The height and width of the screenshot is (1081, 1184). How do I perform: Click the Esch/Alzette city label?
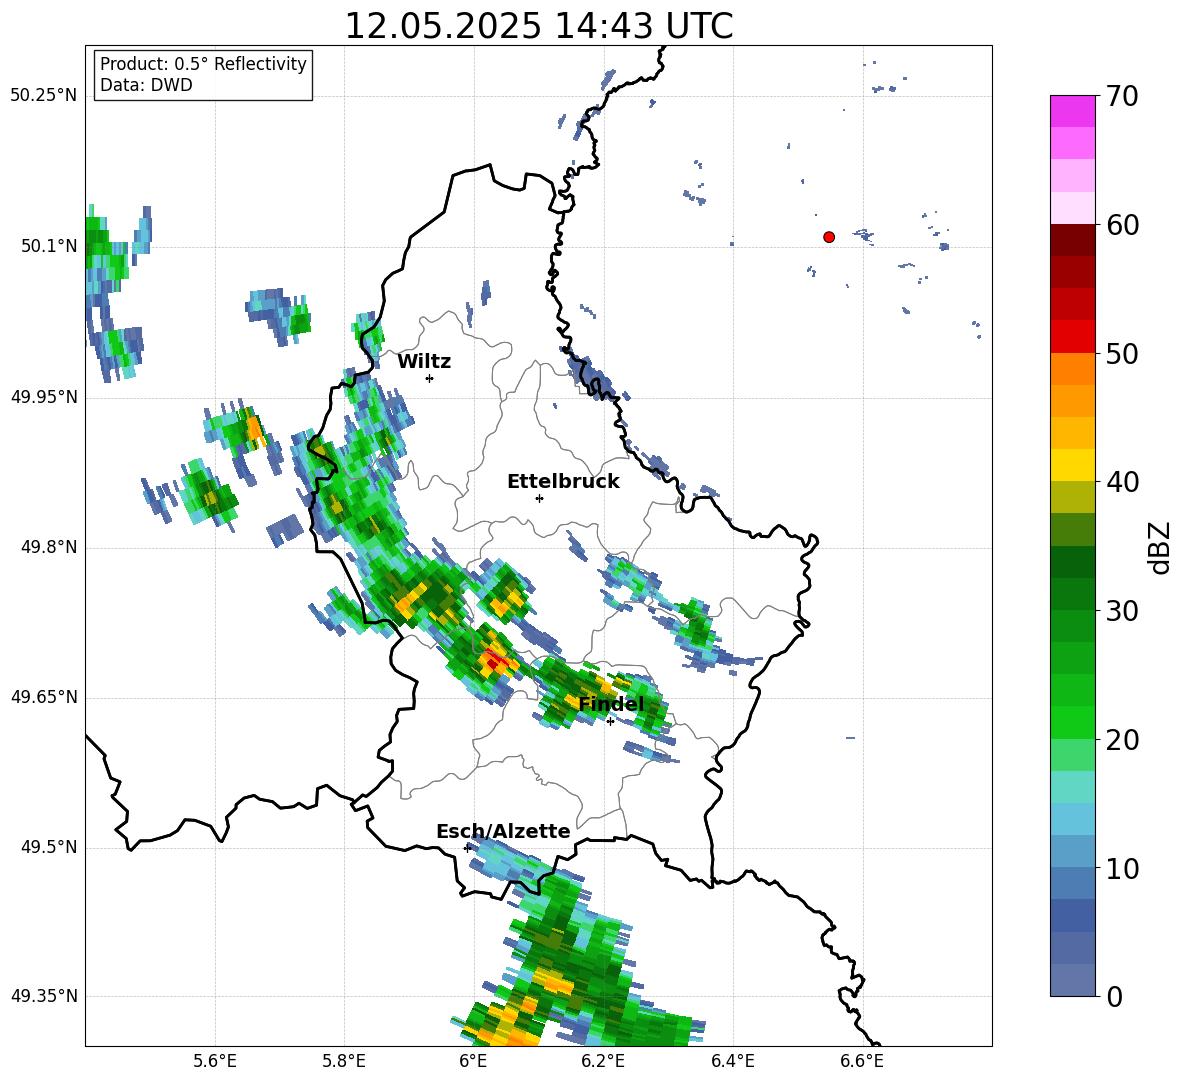504,831
